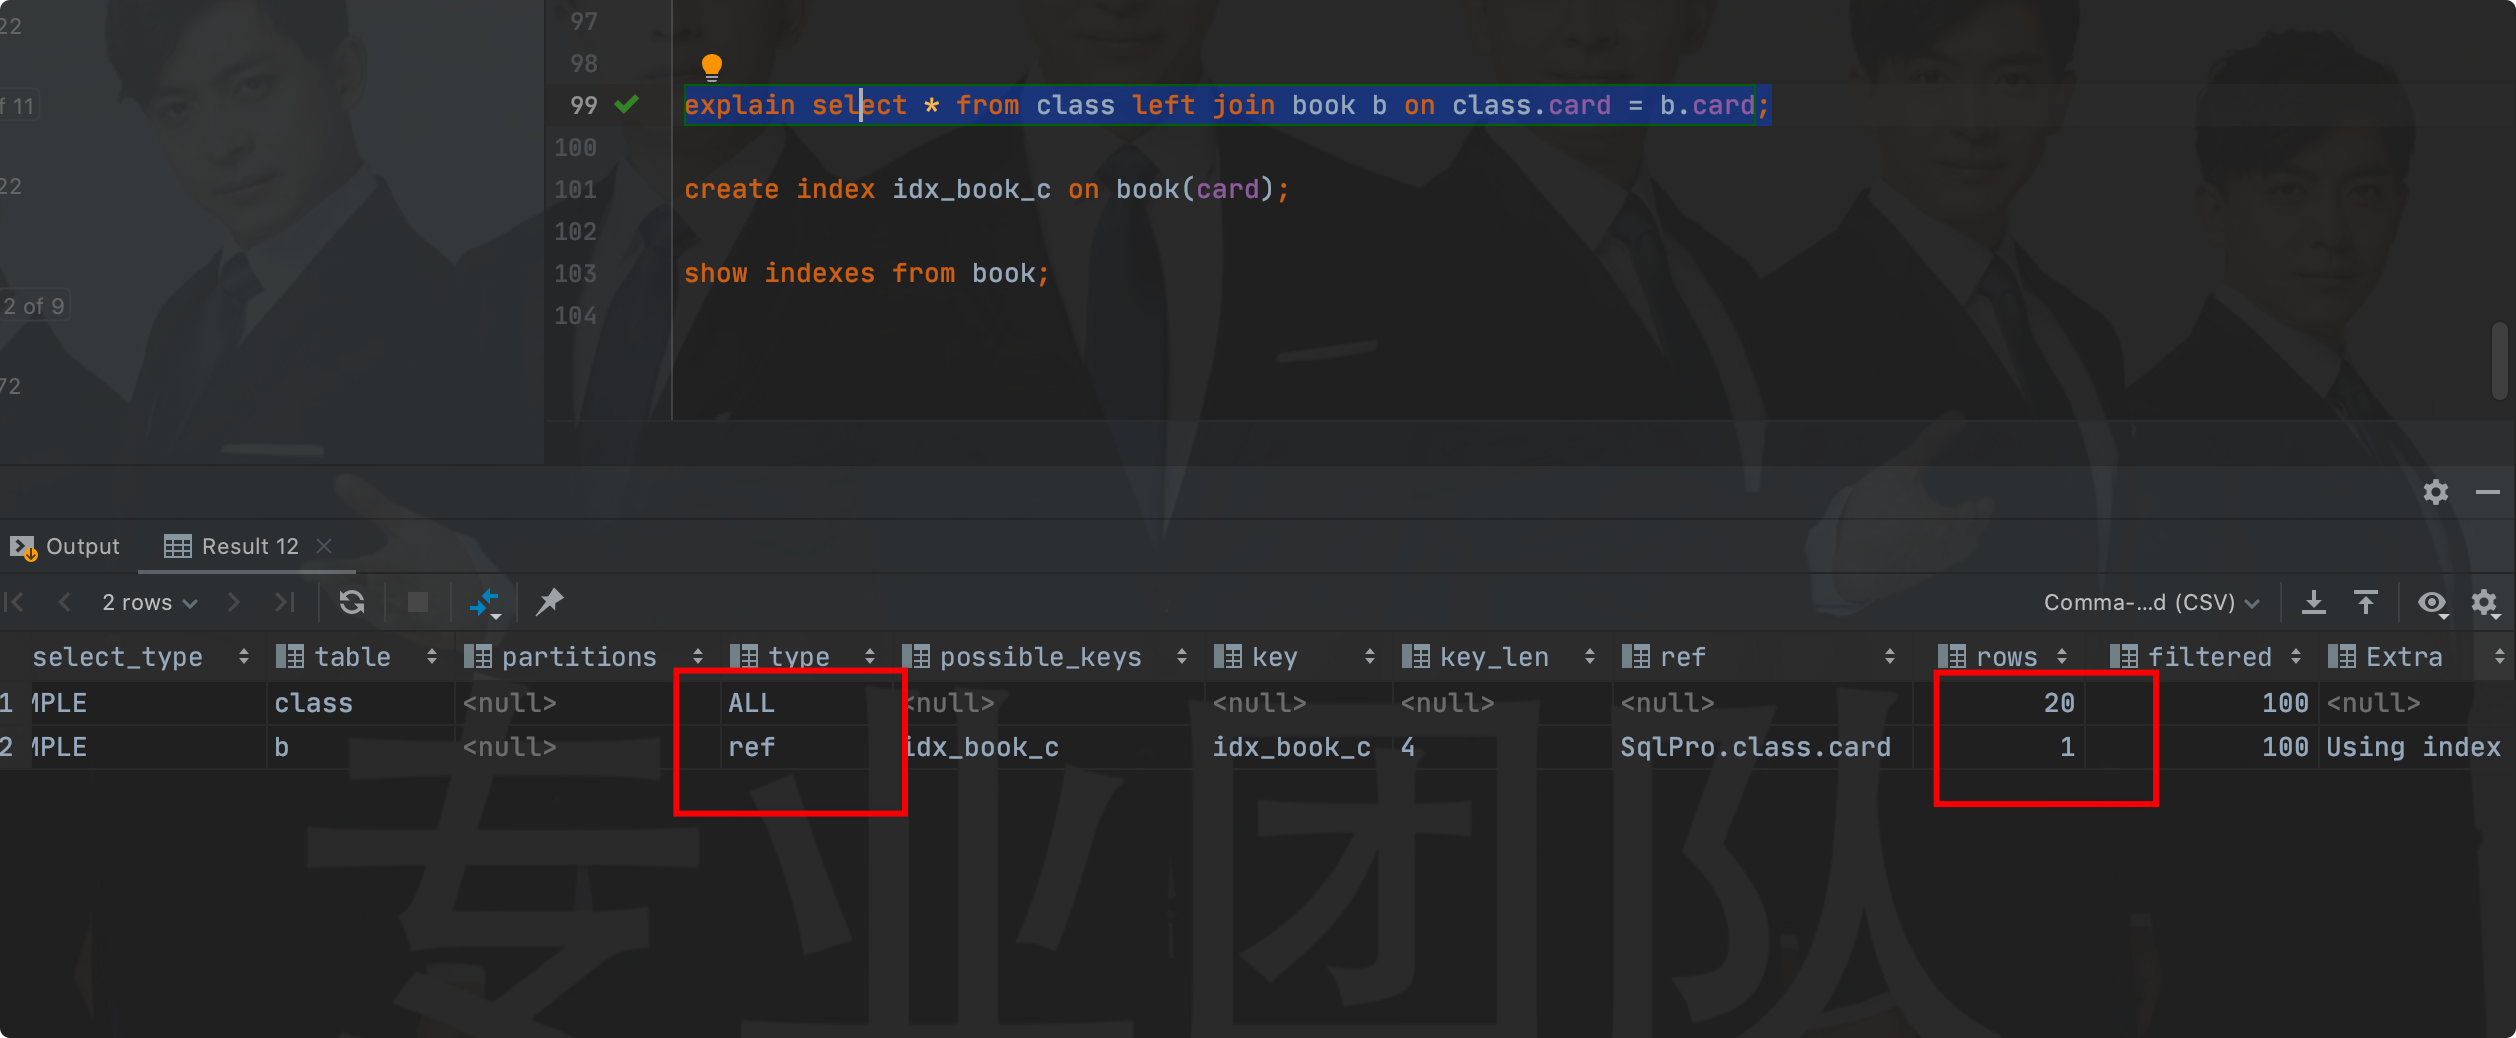Click line number 103 in the gutter
The width and height of the screenshot is (2516, 1038).
coord(576,273)
